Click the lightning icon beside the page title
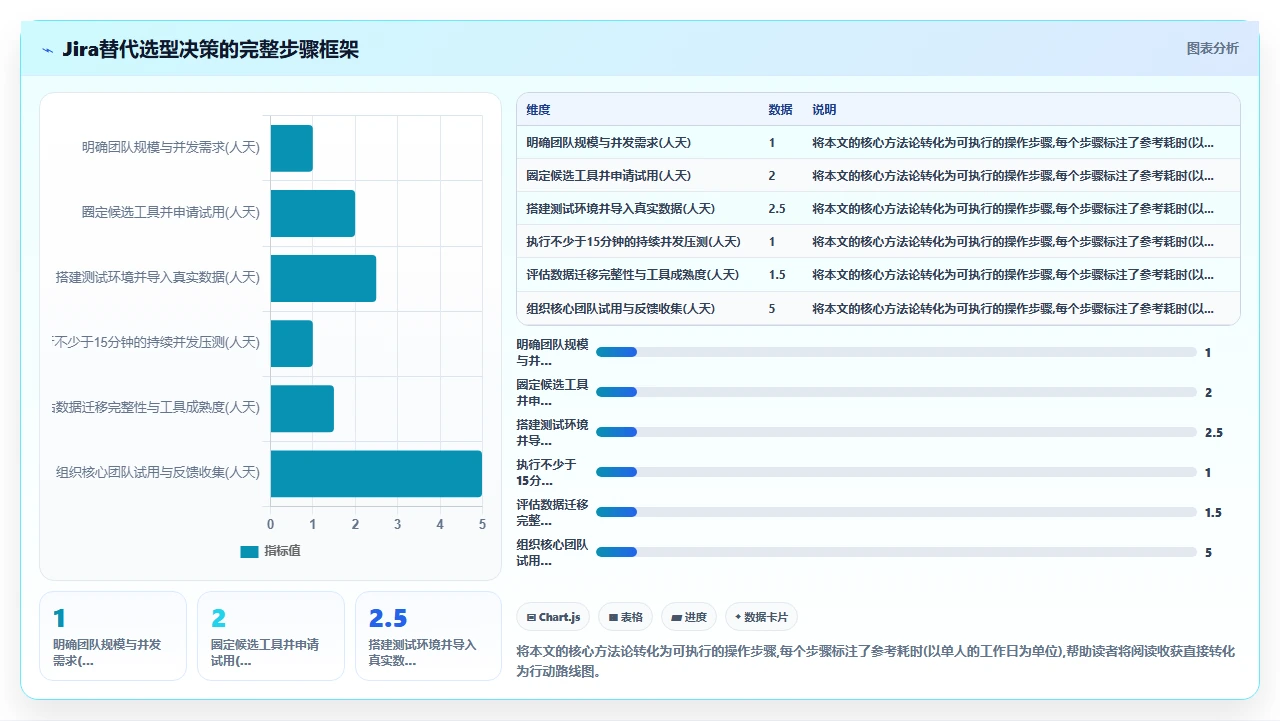Viewport: 1280px width, 721px height. [47, 50]
